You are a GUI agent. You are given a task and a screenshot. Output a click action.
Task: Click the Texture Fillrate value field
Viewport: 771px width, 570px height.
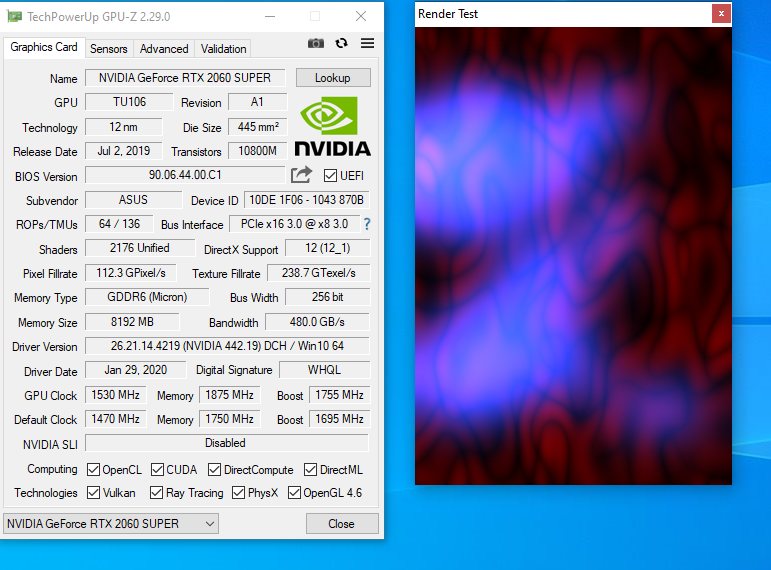[x=319, y=273]
